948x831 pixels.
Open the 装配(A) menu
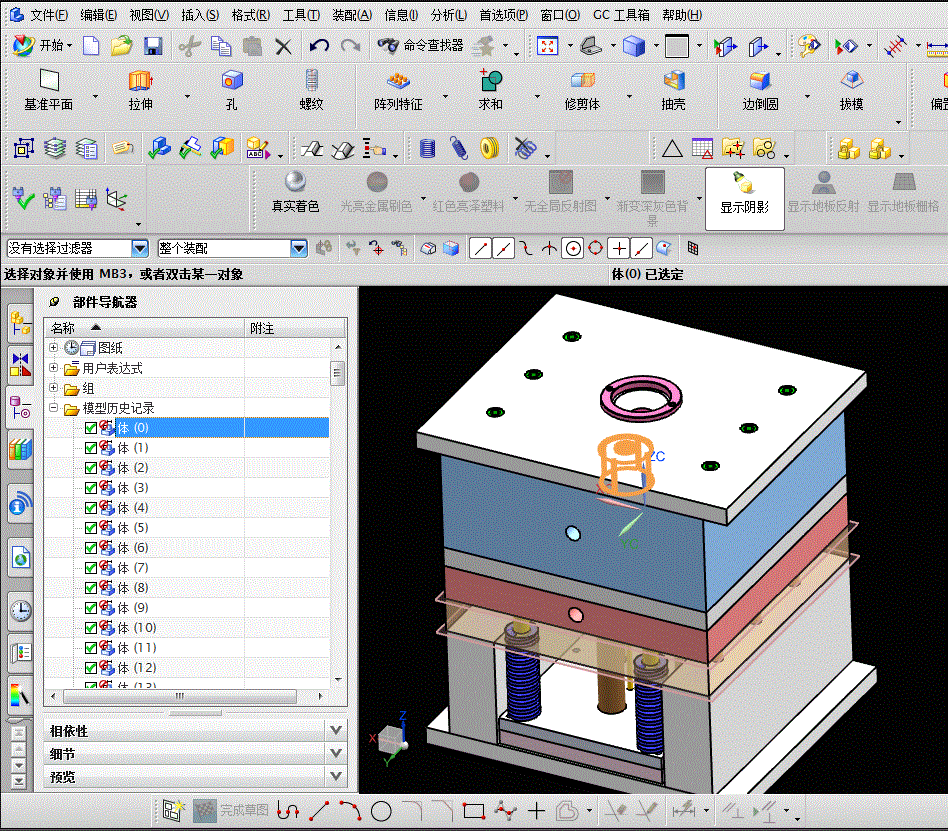click(x=351, y=15)
